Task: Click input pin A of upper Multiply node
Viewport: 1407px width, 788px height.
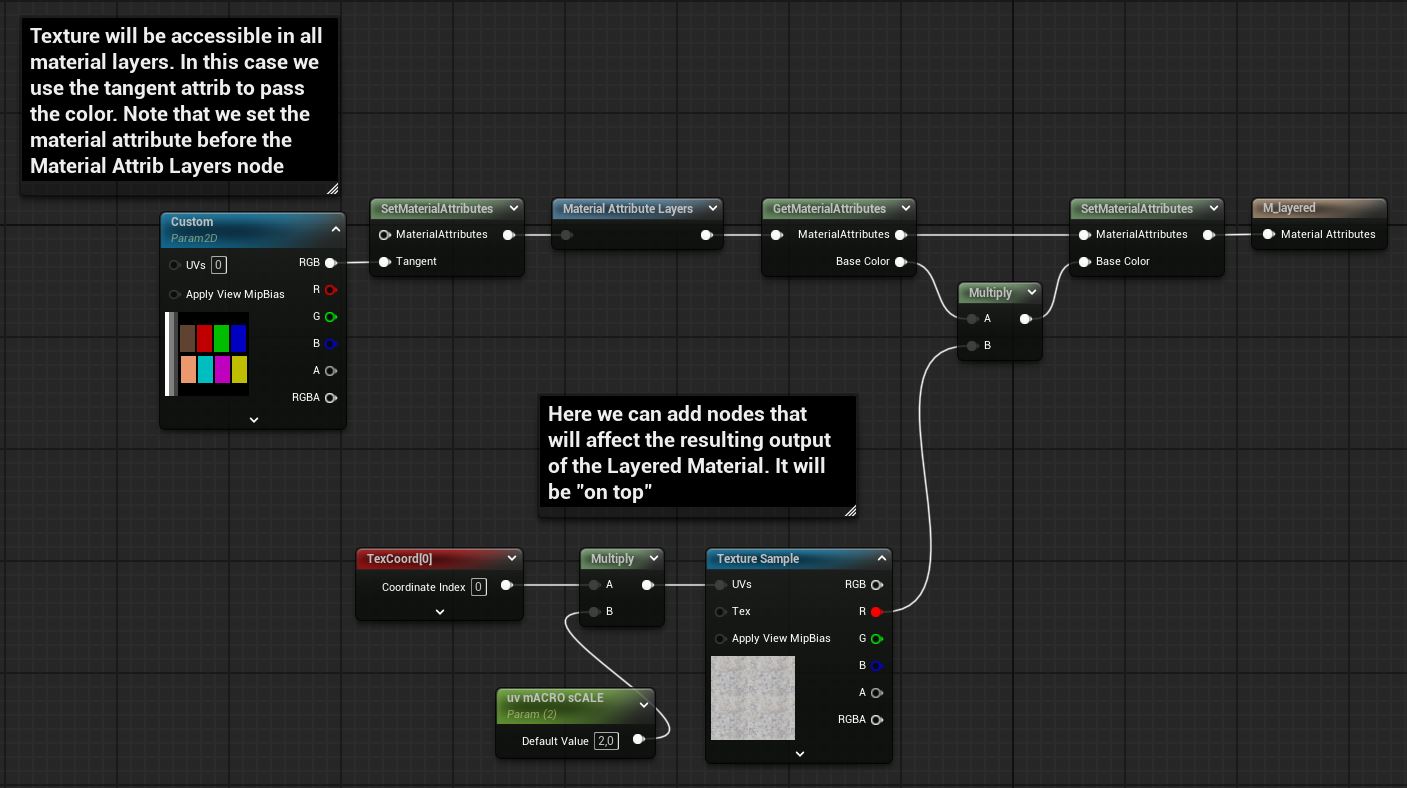Action: (x=972, y=319)
